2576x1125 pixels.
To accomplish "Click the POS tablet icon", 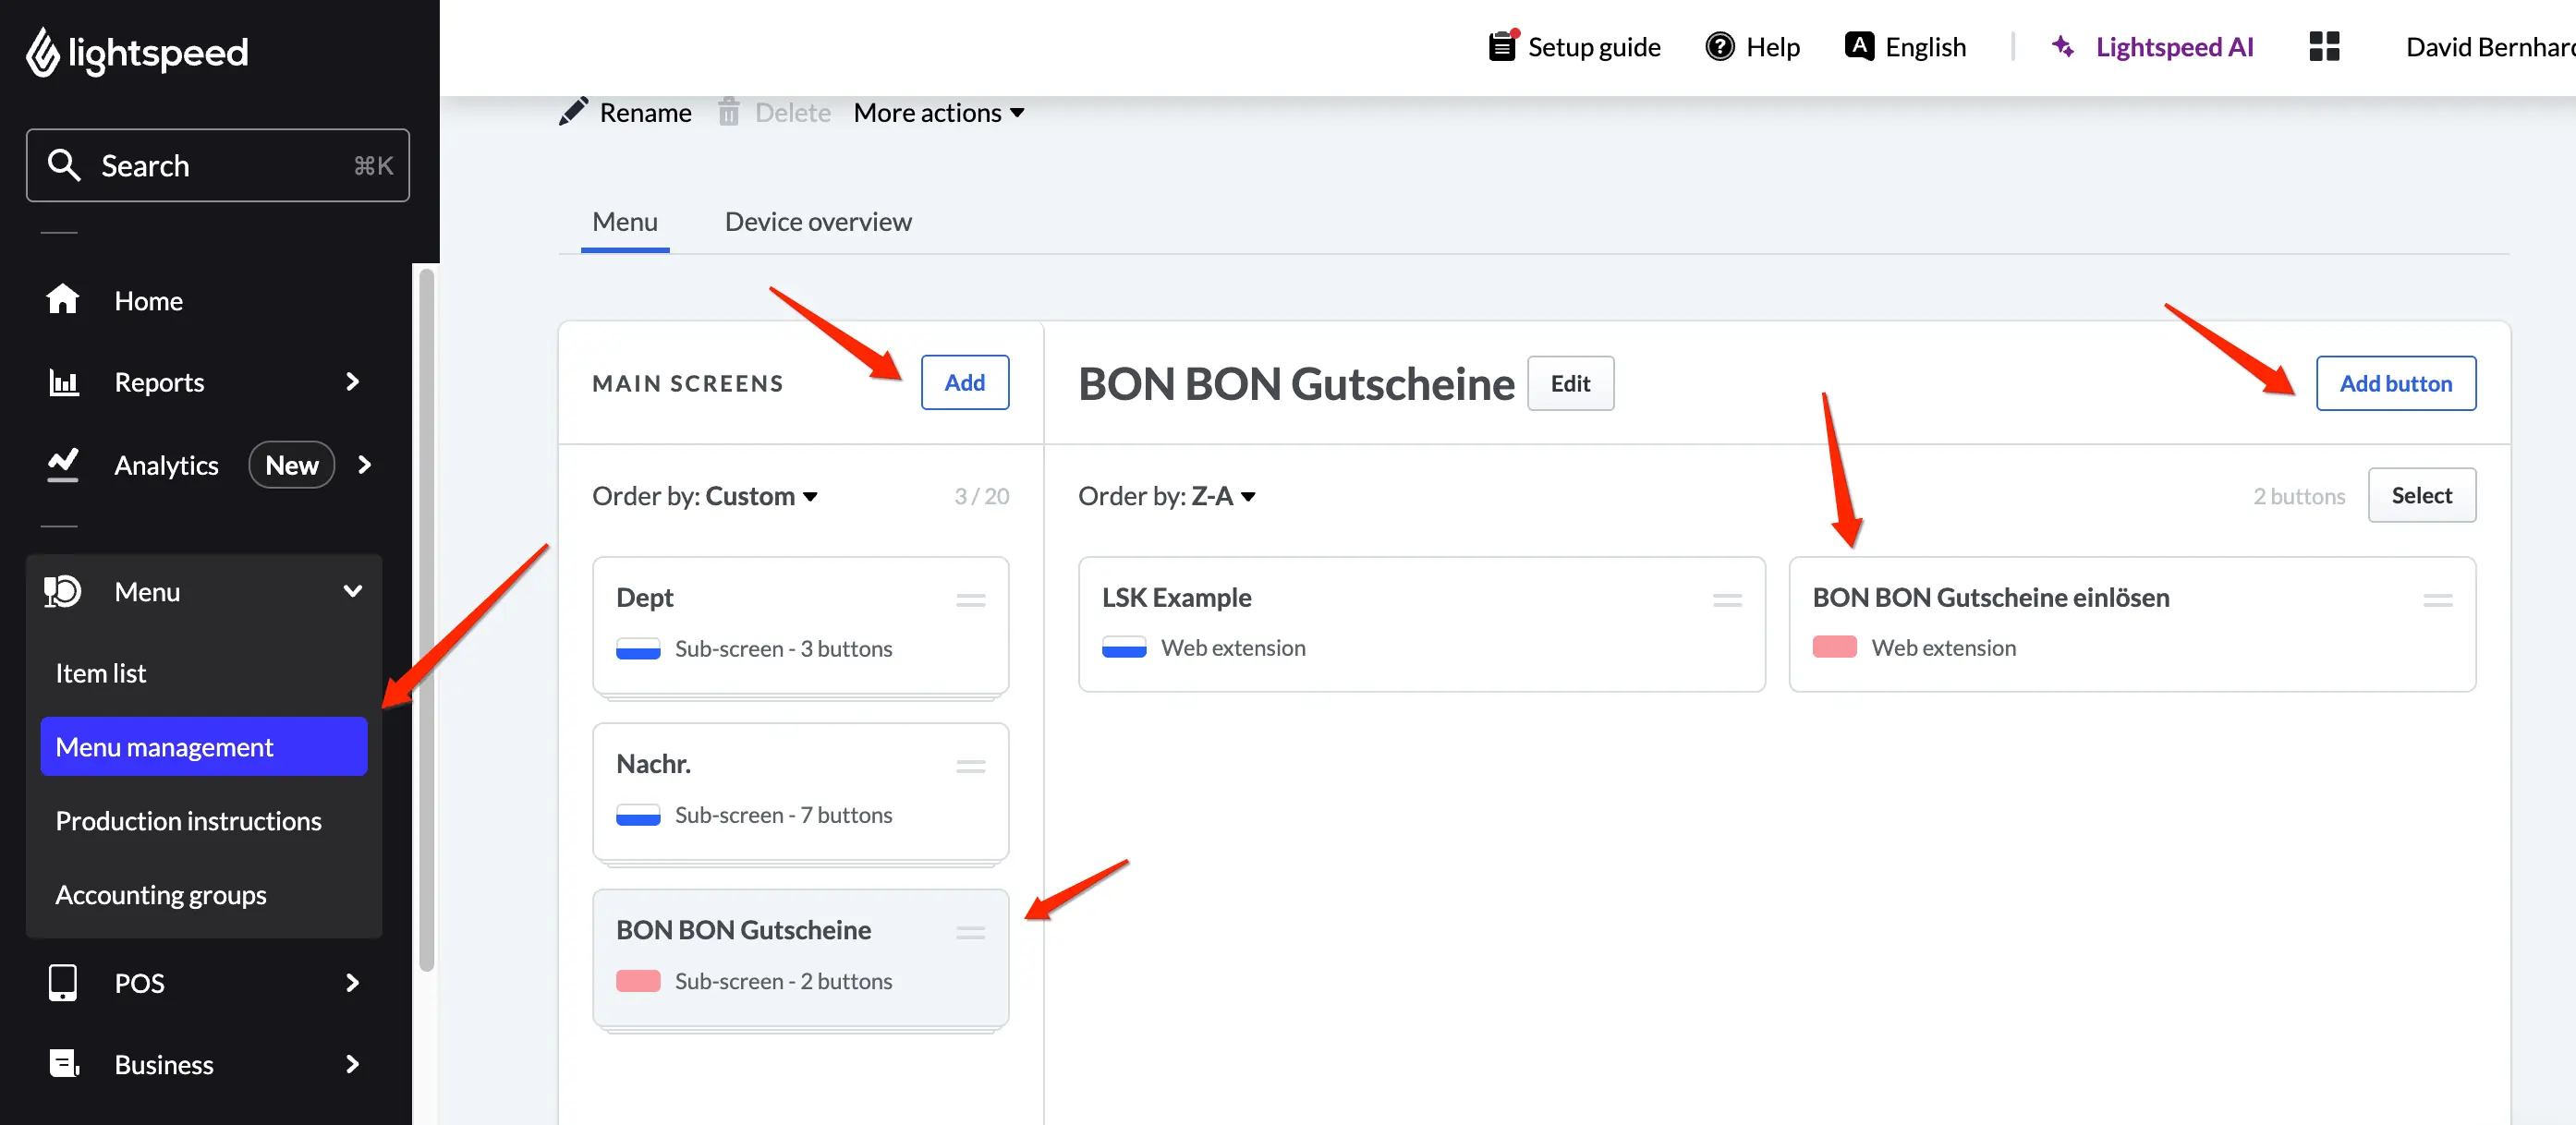I will point(63,982).
